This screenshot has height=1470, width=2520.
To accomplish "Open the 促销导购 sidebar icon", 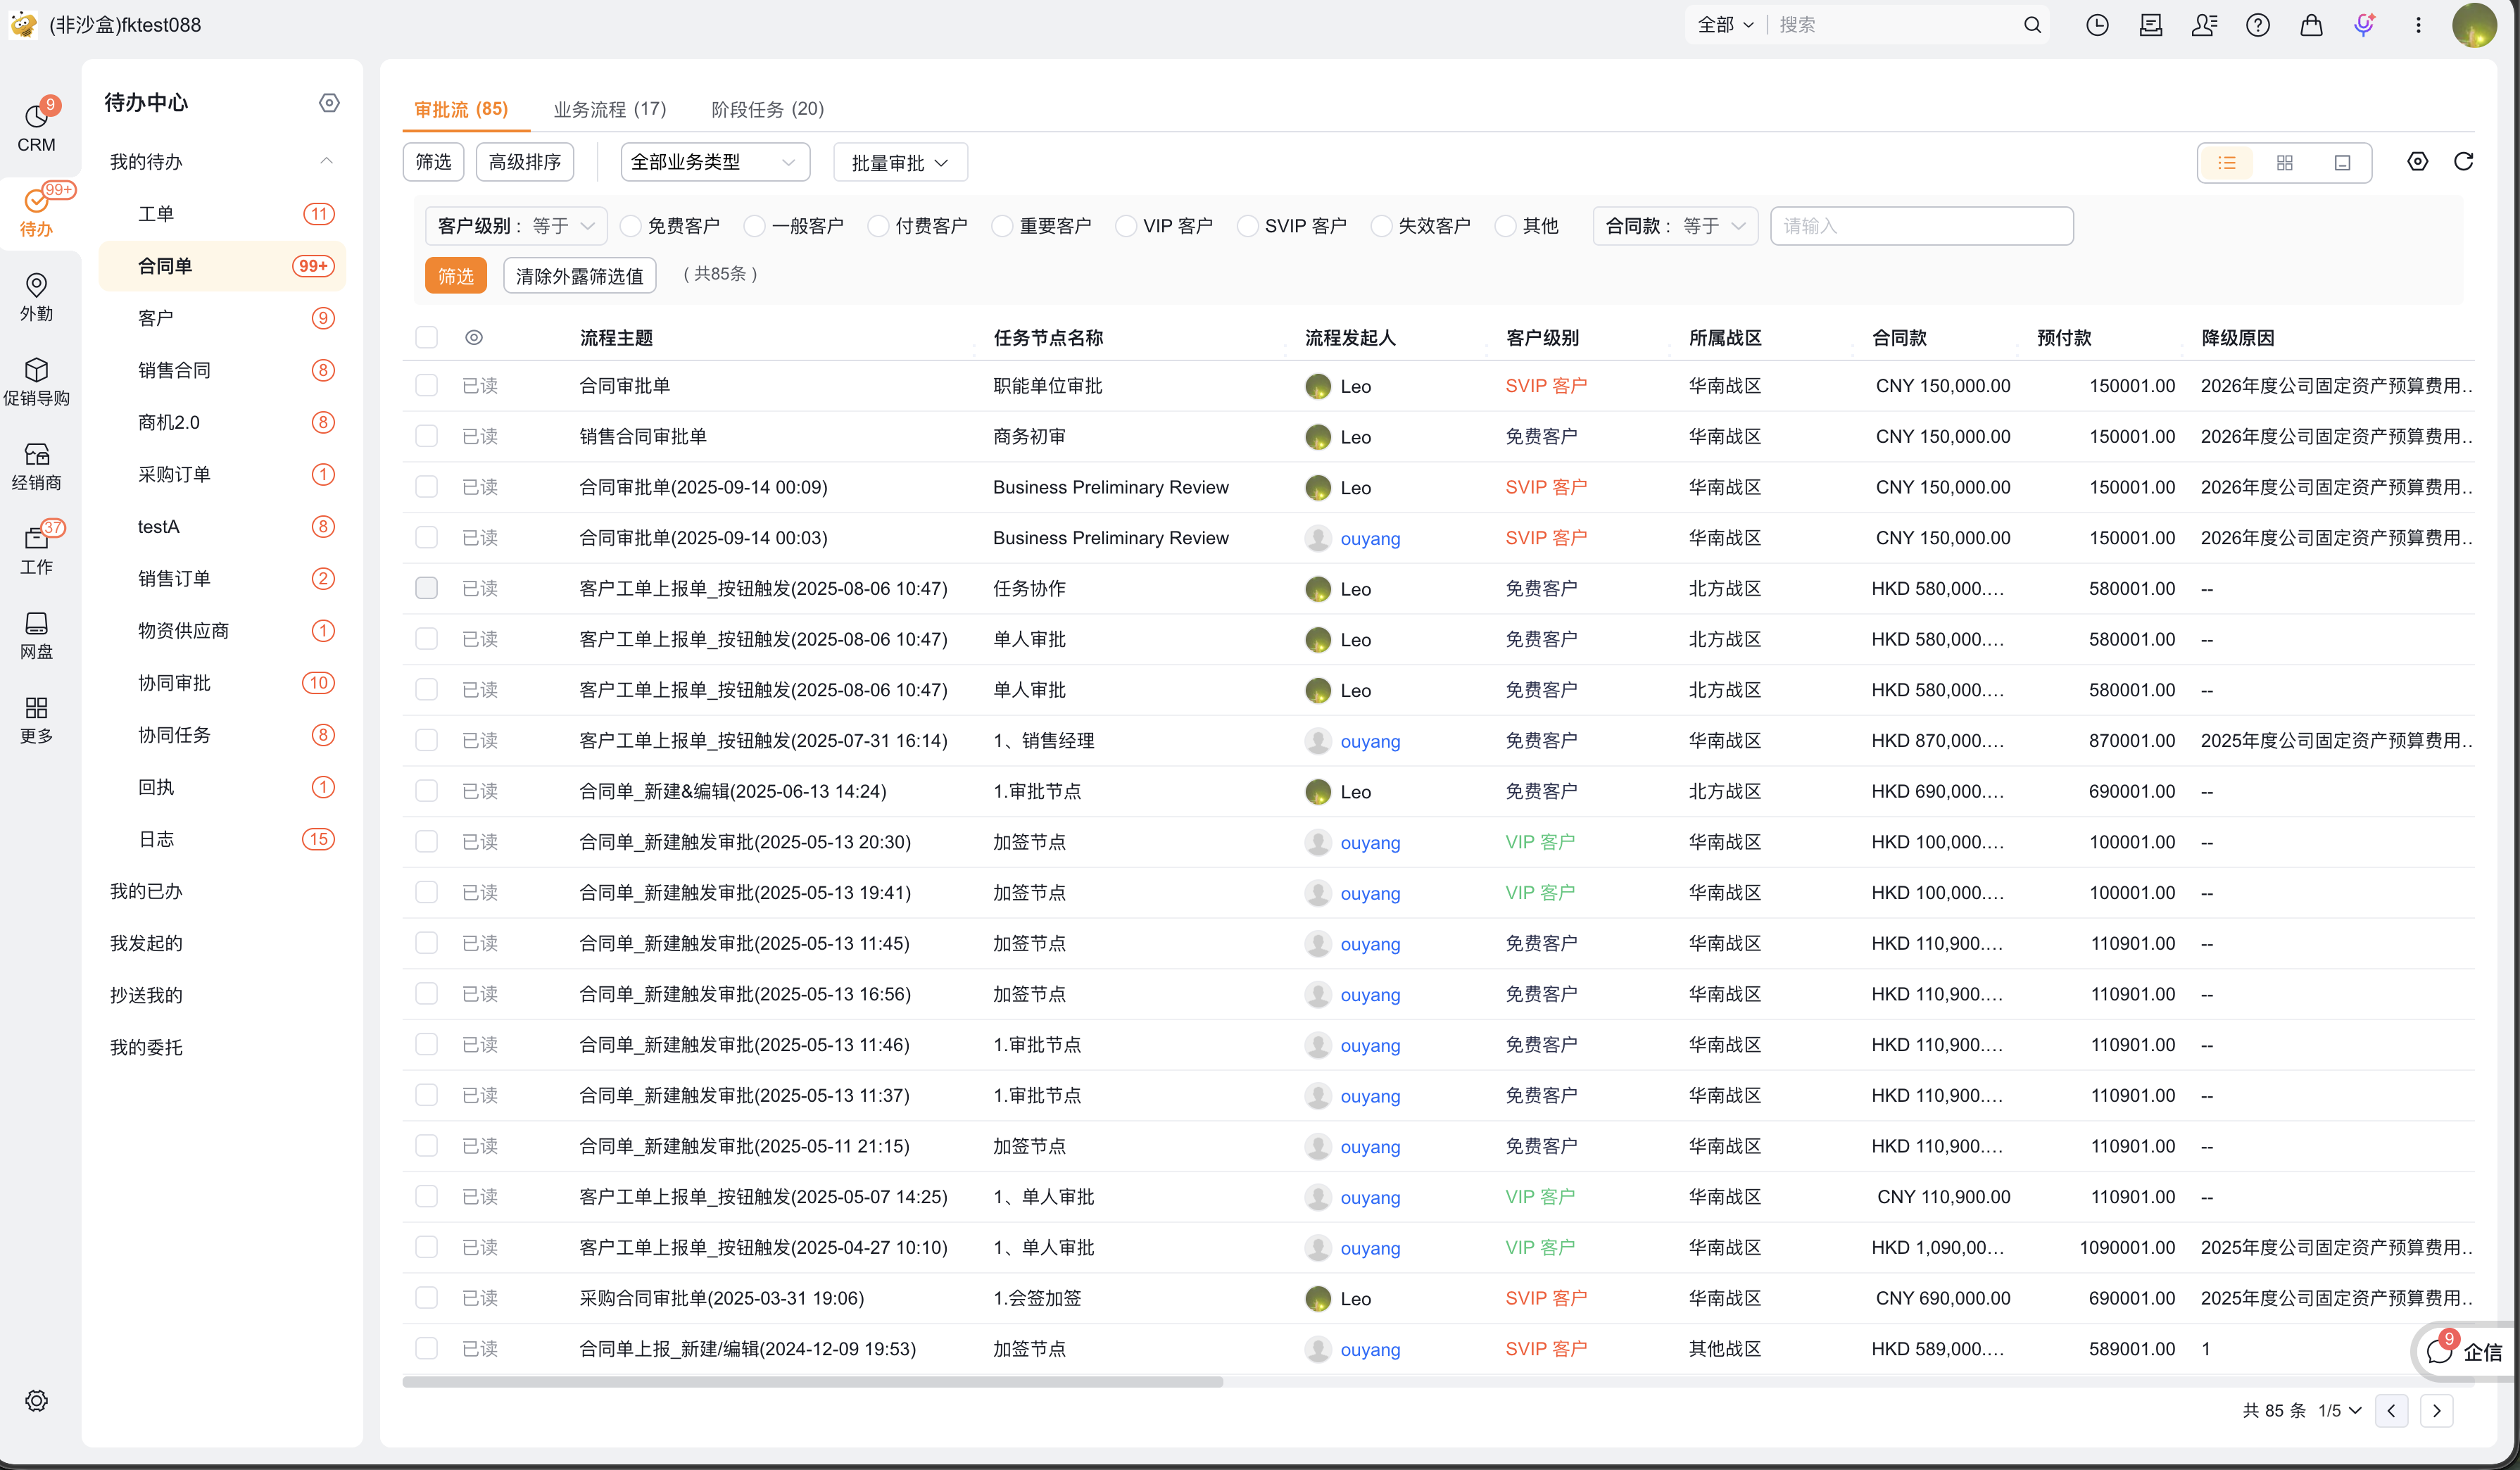I will [x=36, y=382].
